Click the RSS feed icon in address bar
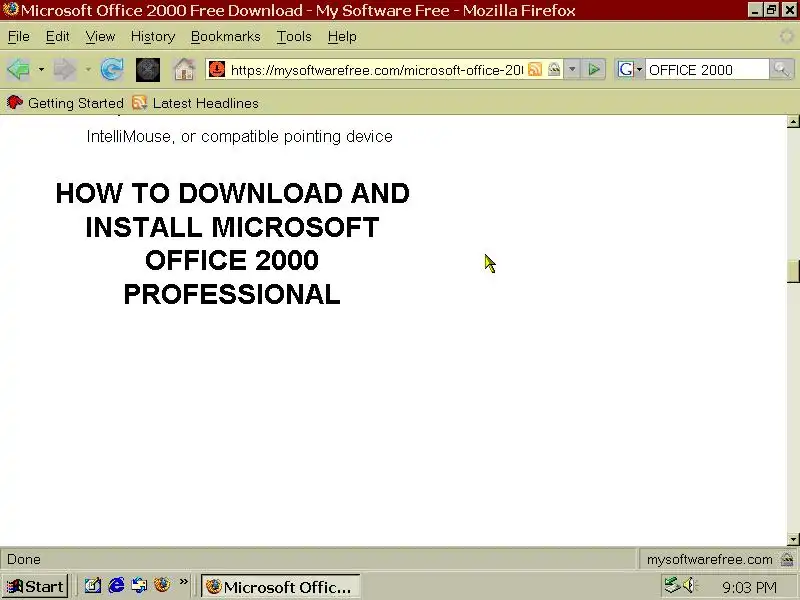The width and height of the screenshot is (800, 600). pos(535,69)
